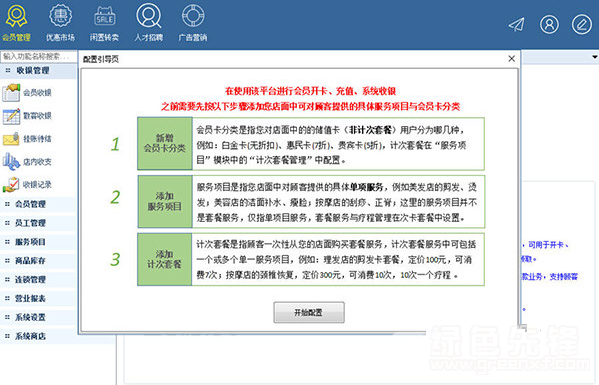Viewport: 599px width, 385px height.
Task: Click the function name search field
Action: tap(38, 57)
